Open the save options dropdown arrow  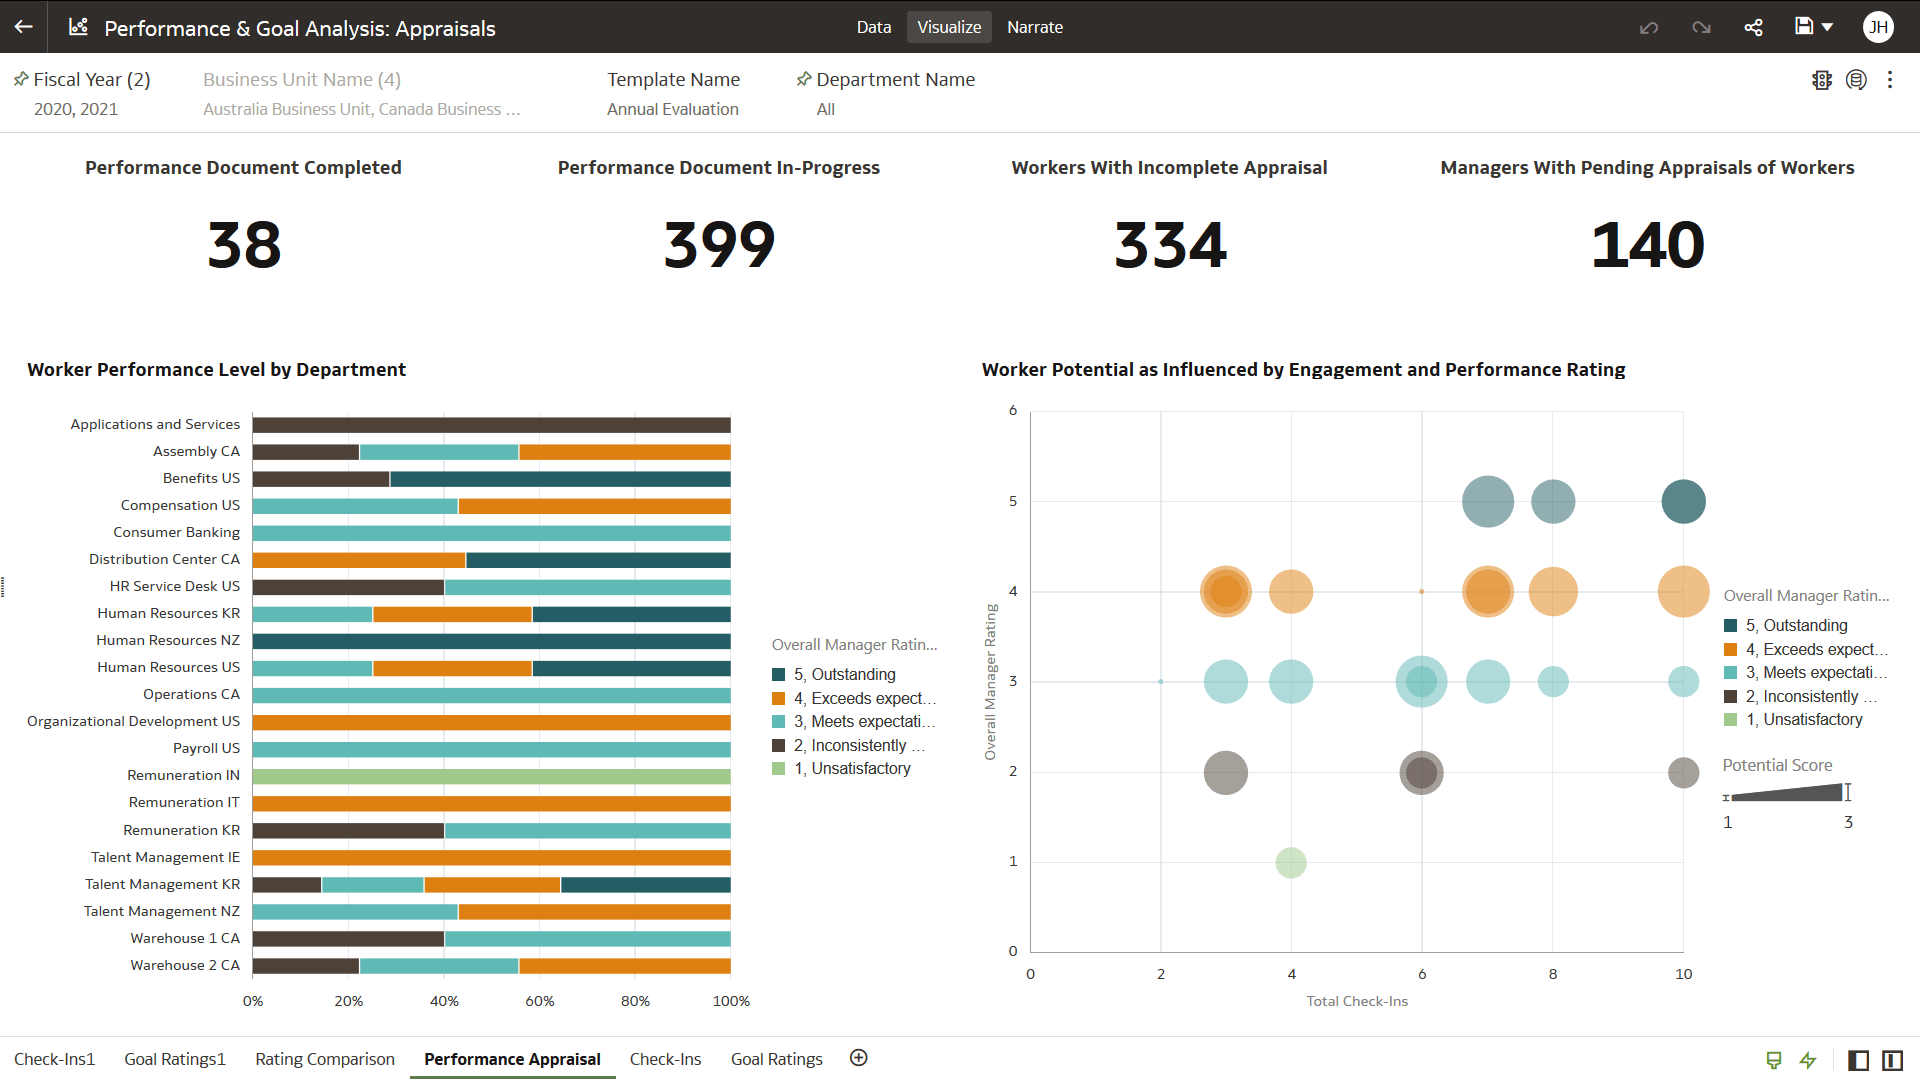point(1828,27)
